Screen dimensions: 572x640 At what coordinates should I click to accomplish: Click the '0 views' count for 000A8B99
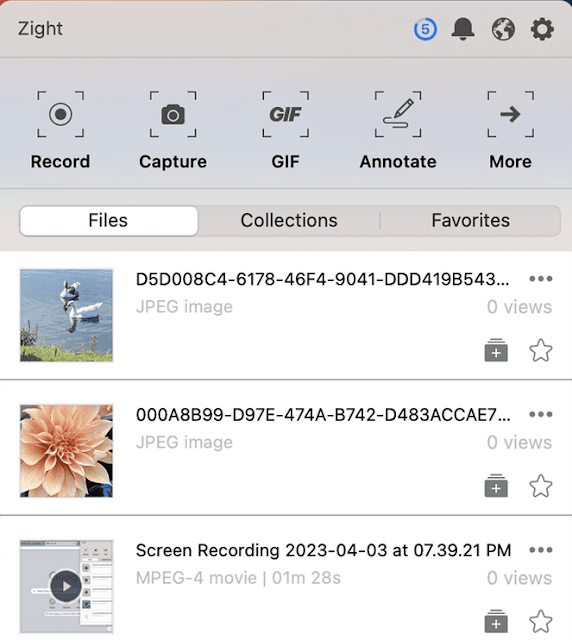pyautogui.click(x=519, y=442)
